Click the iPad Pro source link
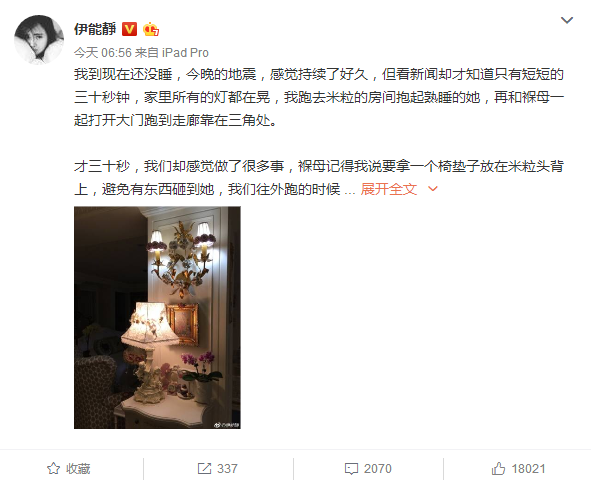This screenshot has height=484, width=591. [185, 53]
